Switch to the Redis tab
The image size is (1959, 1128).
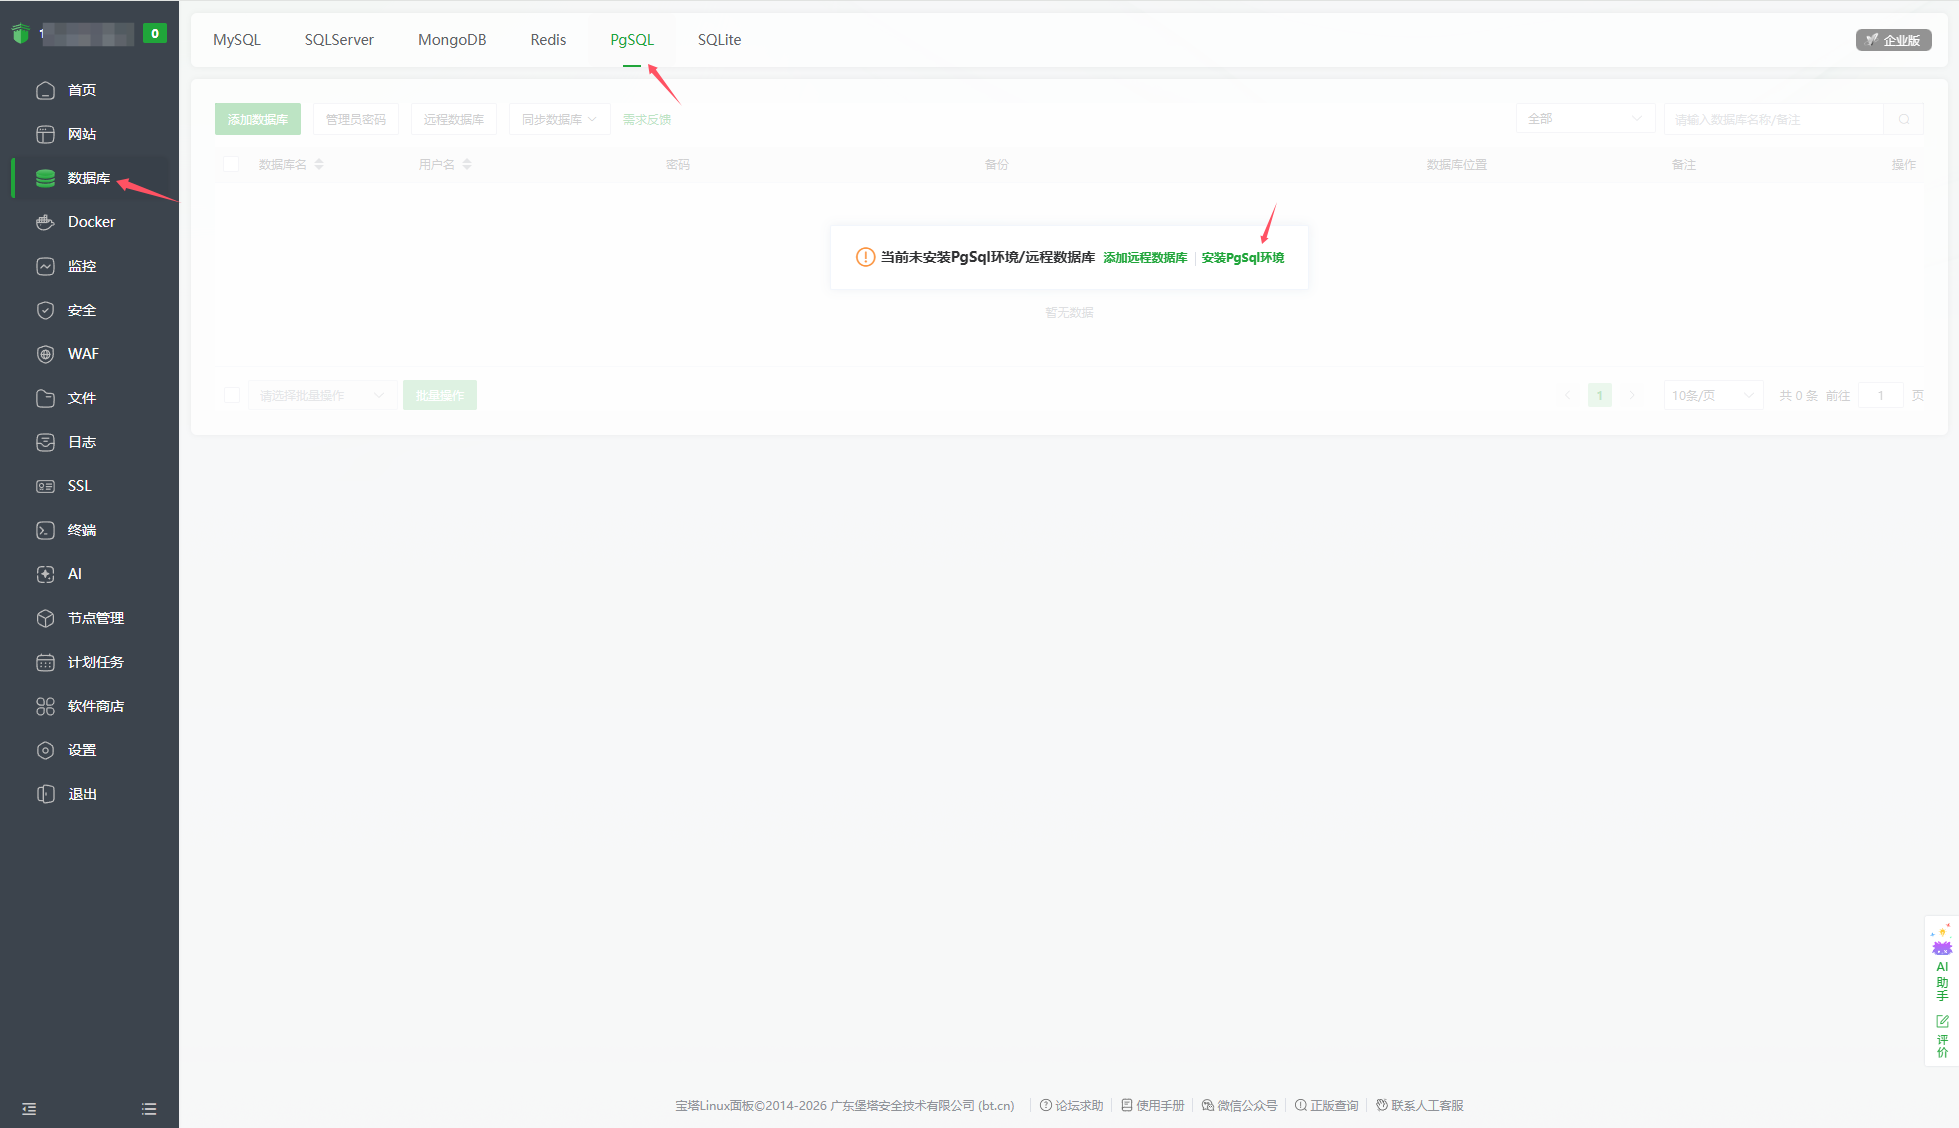point(548,40)
